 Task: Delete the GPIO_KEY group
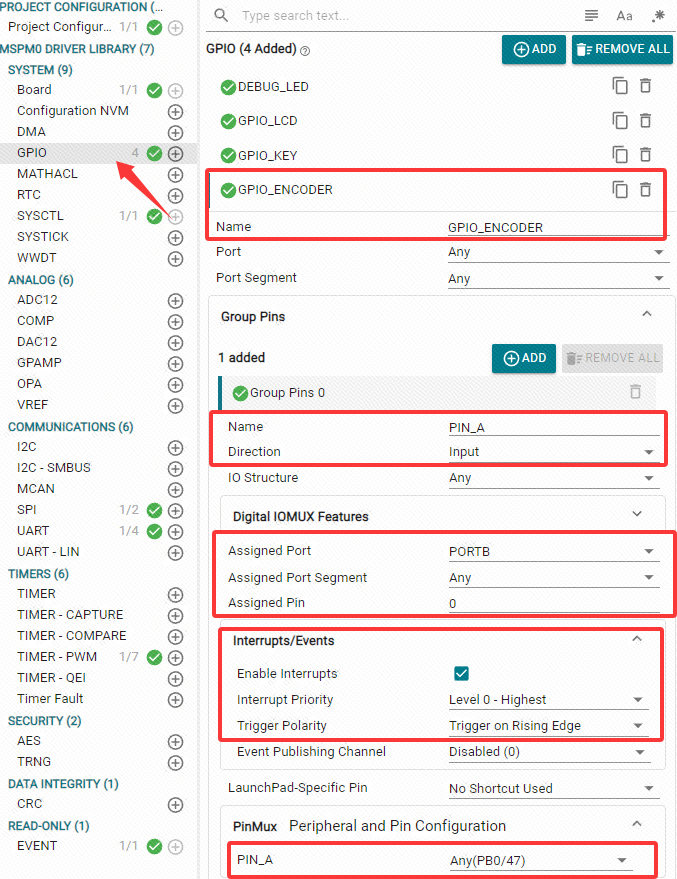645,155
